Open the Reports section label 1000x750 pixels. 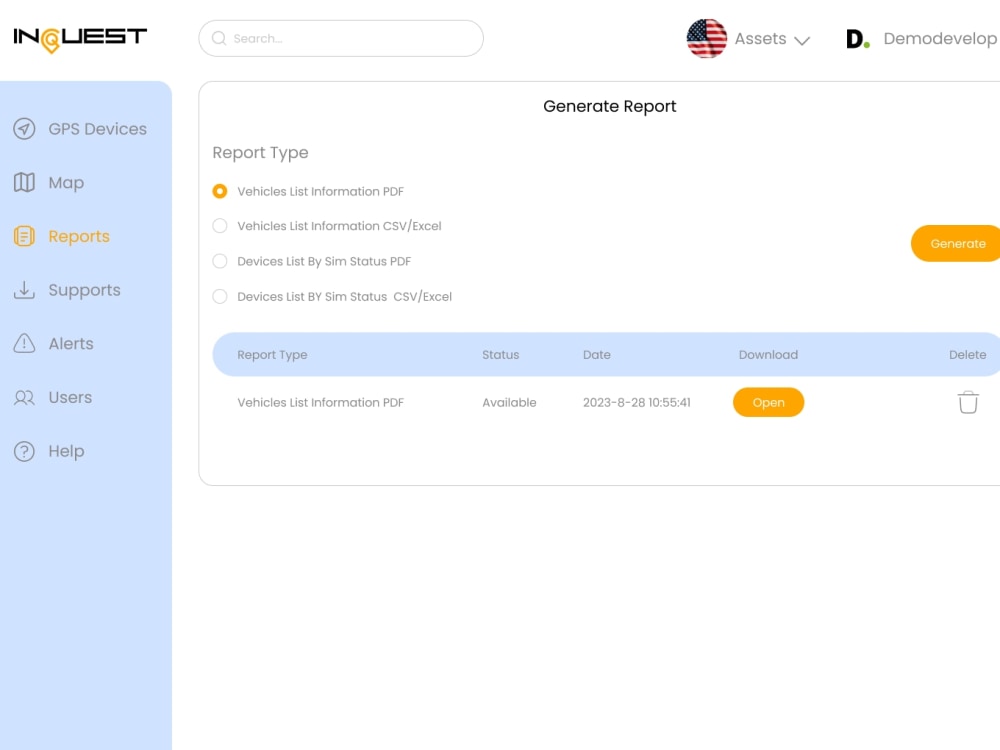(79, 237)
